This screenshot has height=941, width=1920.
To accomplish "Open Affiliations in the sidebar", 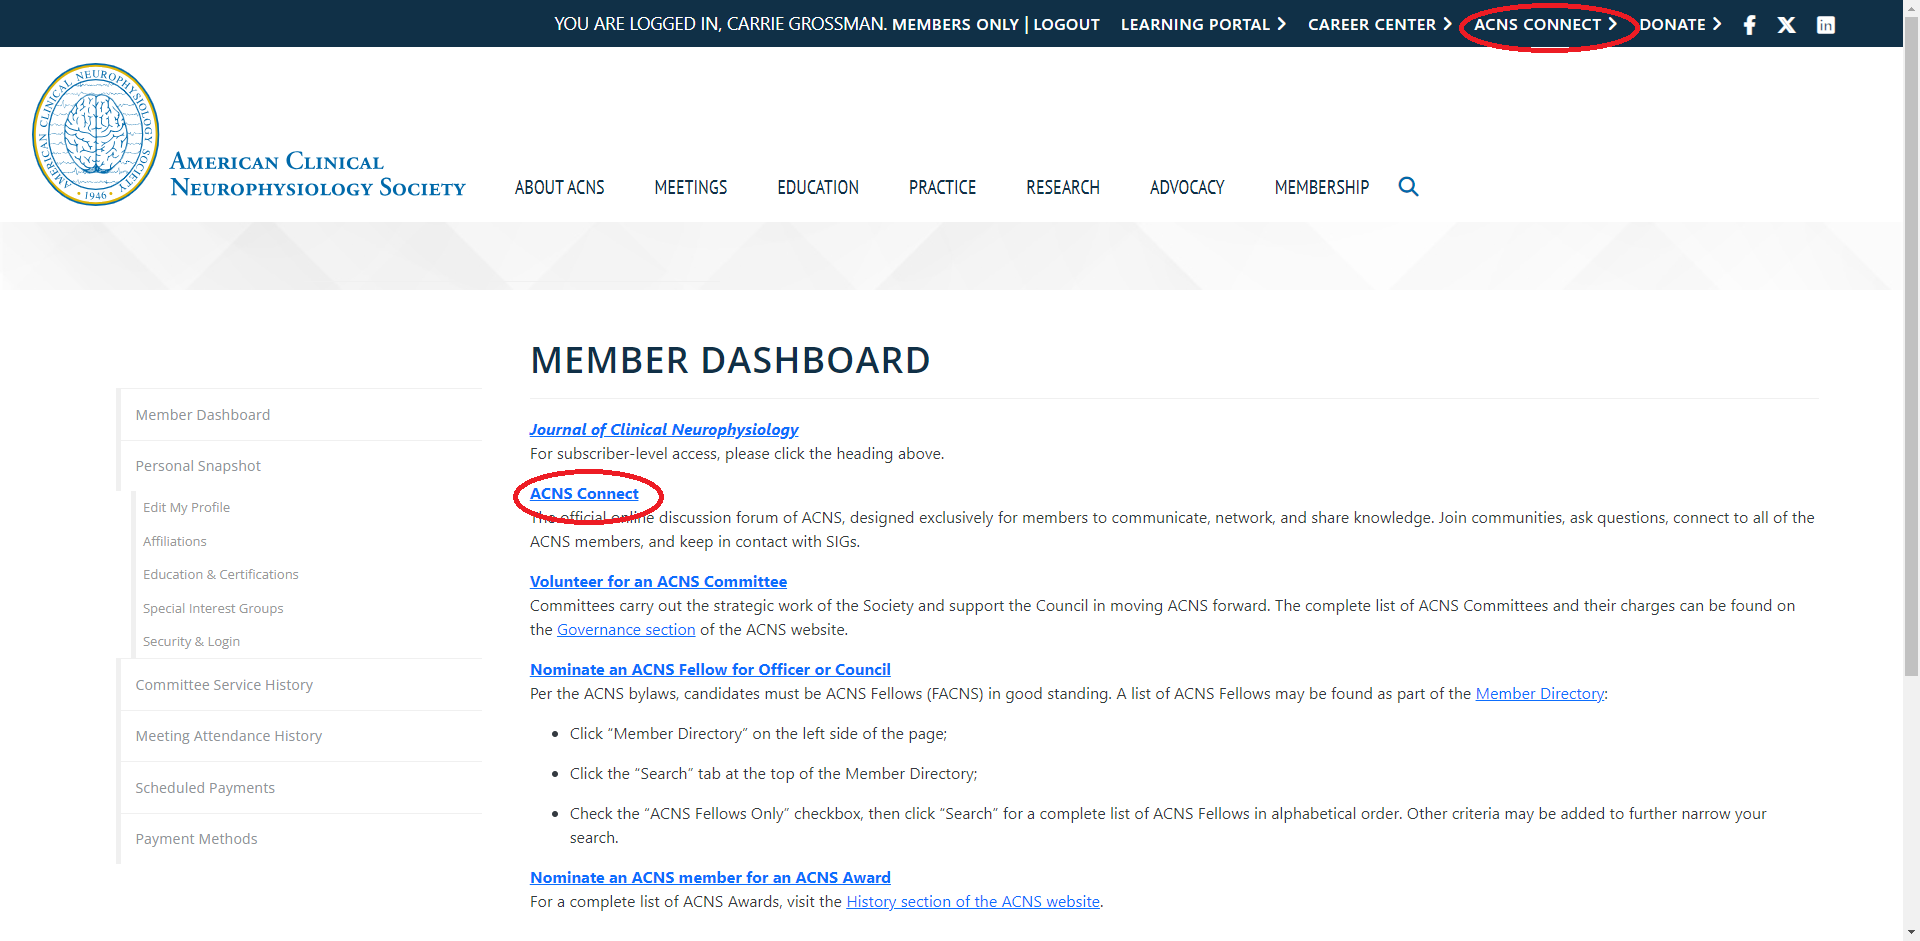I will [174, 541].
